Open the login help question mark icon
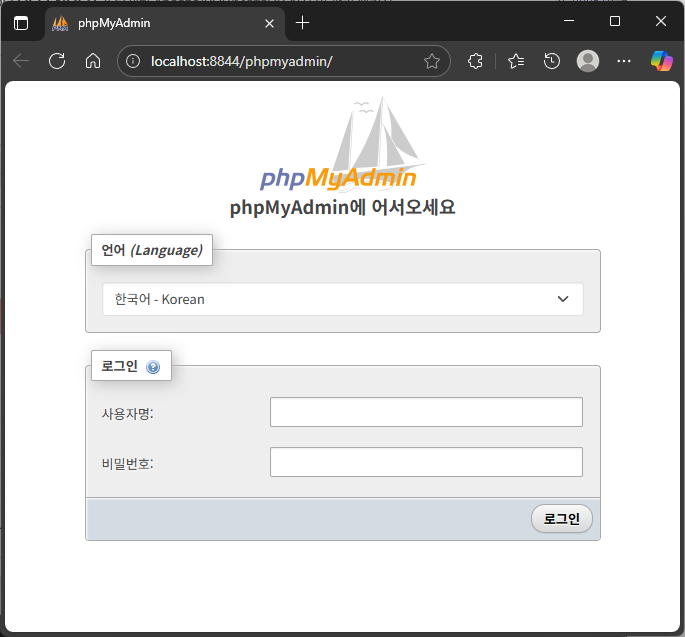Screen dimensions: 685x637 153,367
